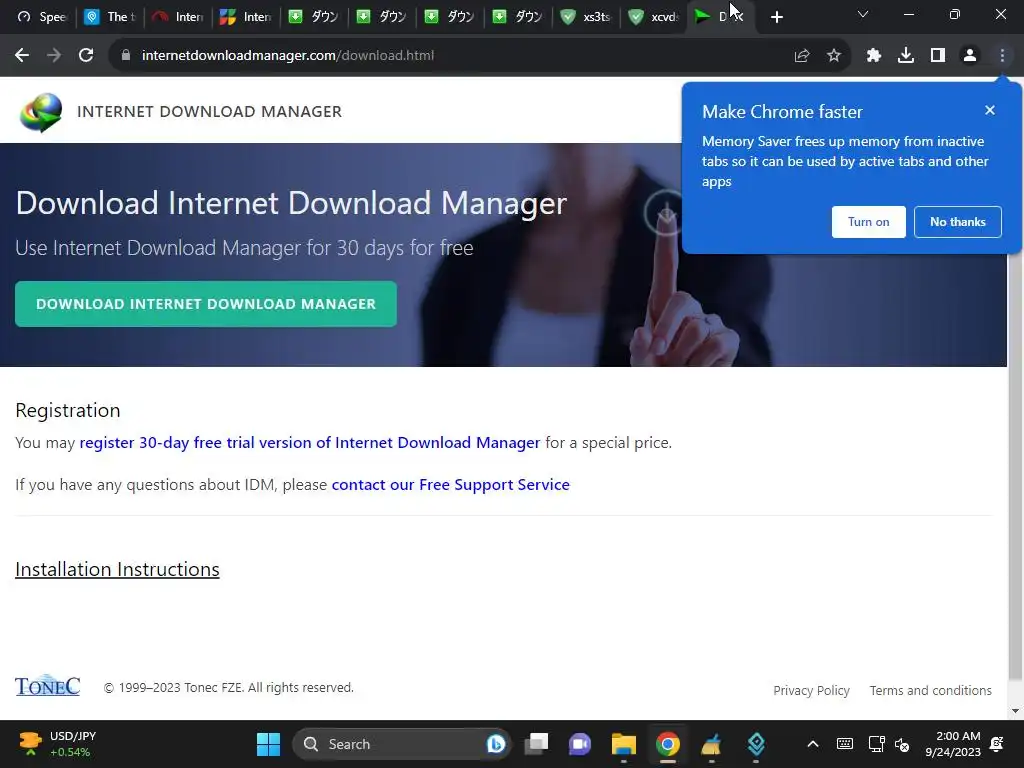This screenshot has height=768, width=1024.
Task: Switch to the Spee tab
Action: 41,17
